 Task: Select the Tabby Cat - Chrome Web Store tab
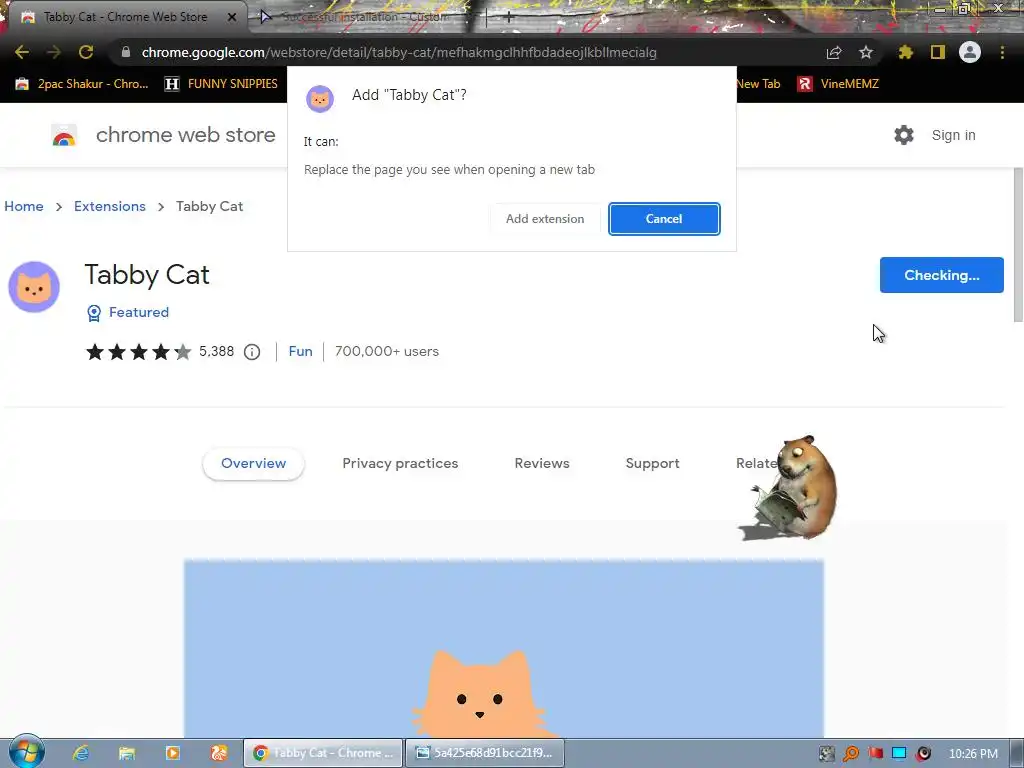pyautogui.click(x=125, y=17)
